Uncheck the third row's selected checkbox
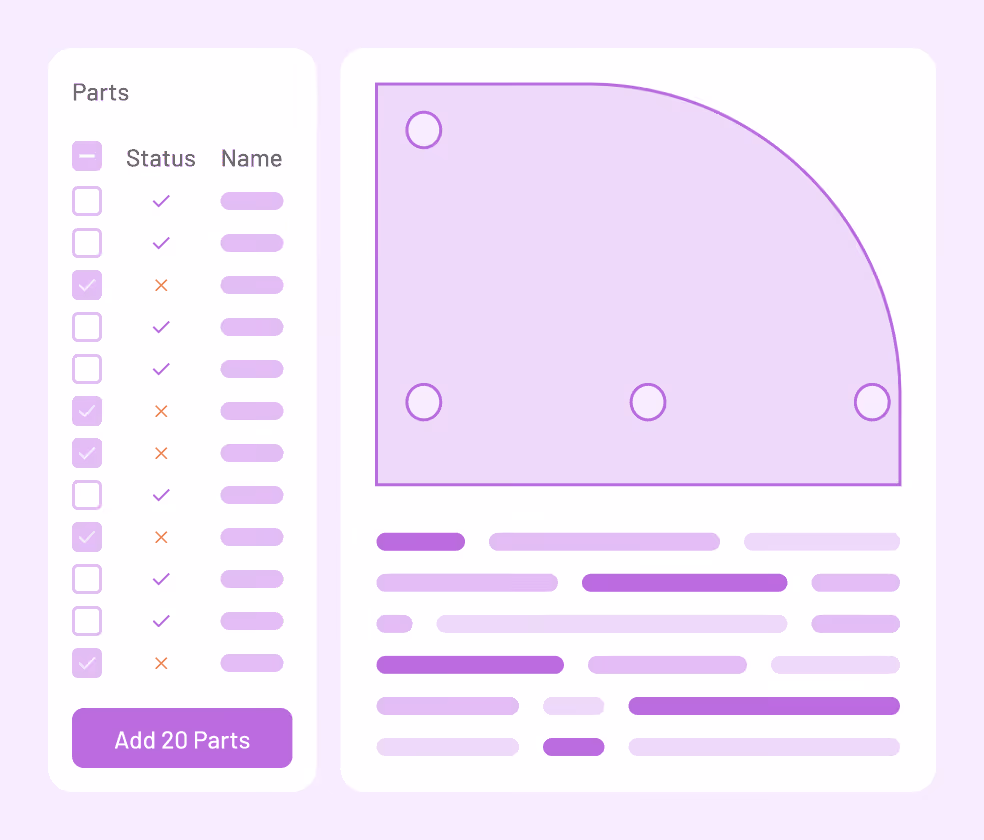Image resolution: width=984 pixels, height=840 pixels. click(87, 285)
